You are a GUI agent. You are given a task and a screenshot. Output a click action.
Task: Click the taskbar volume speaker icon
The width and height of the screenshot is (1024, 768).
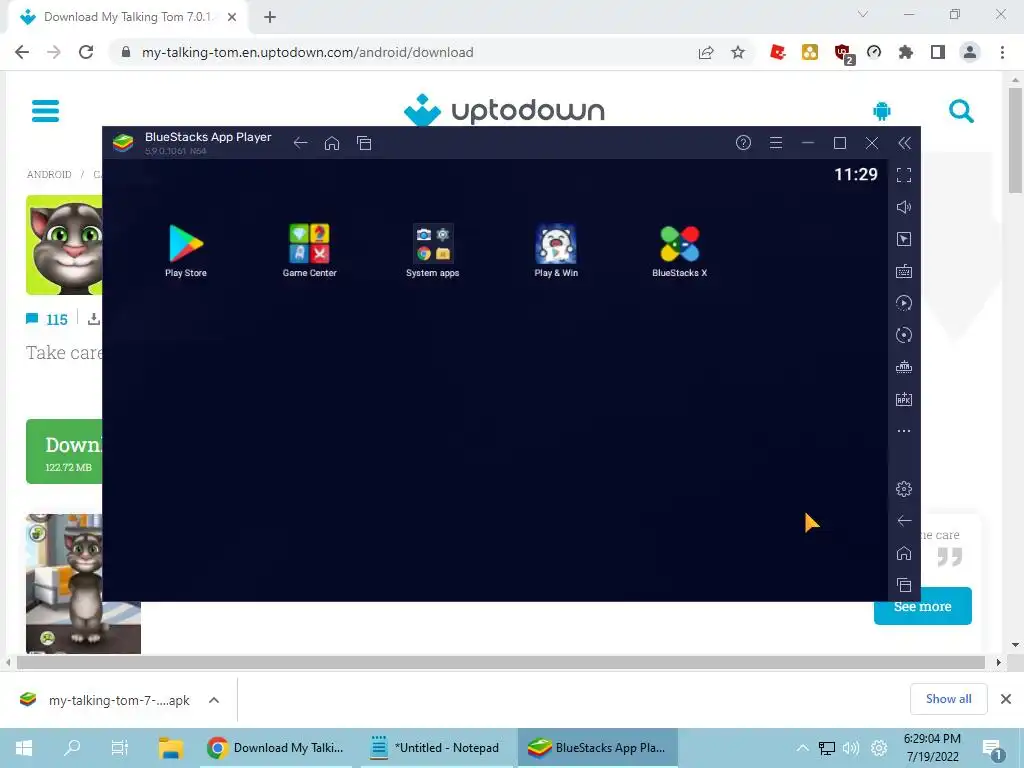(850, 748)
